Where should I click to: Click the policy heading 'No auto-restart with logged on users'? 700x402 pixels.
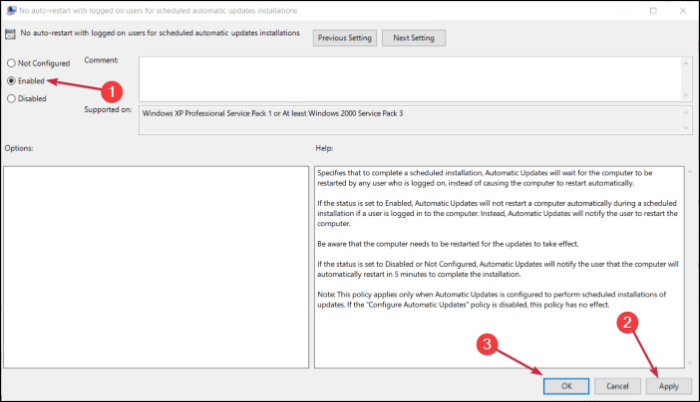(160, 33)
